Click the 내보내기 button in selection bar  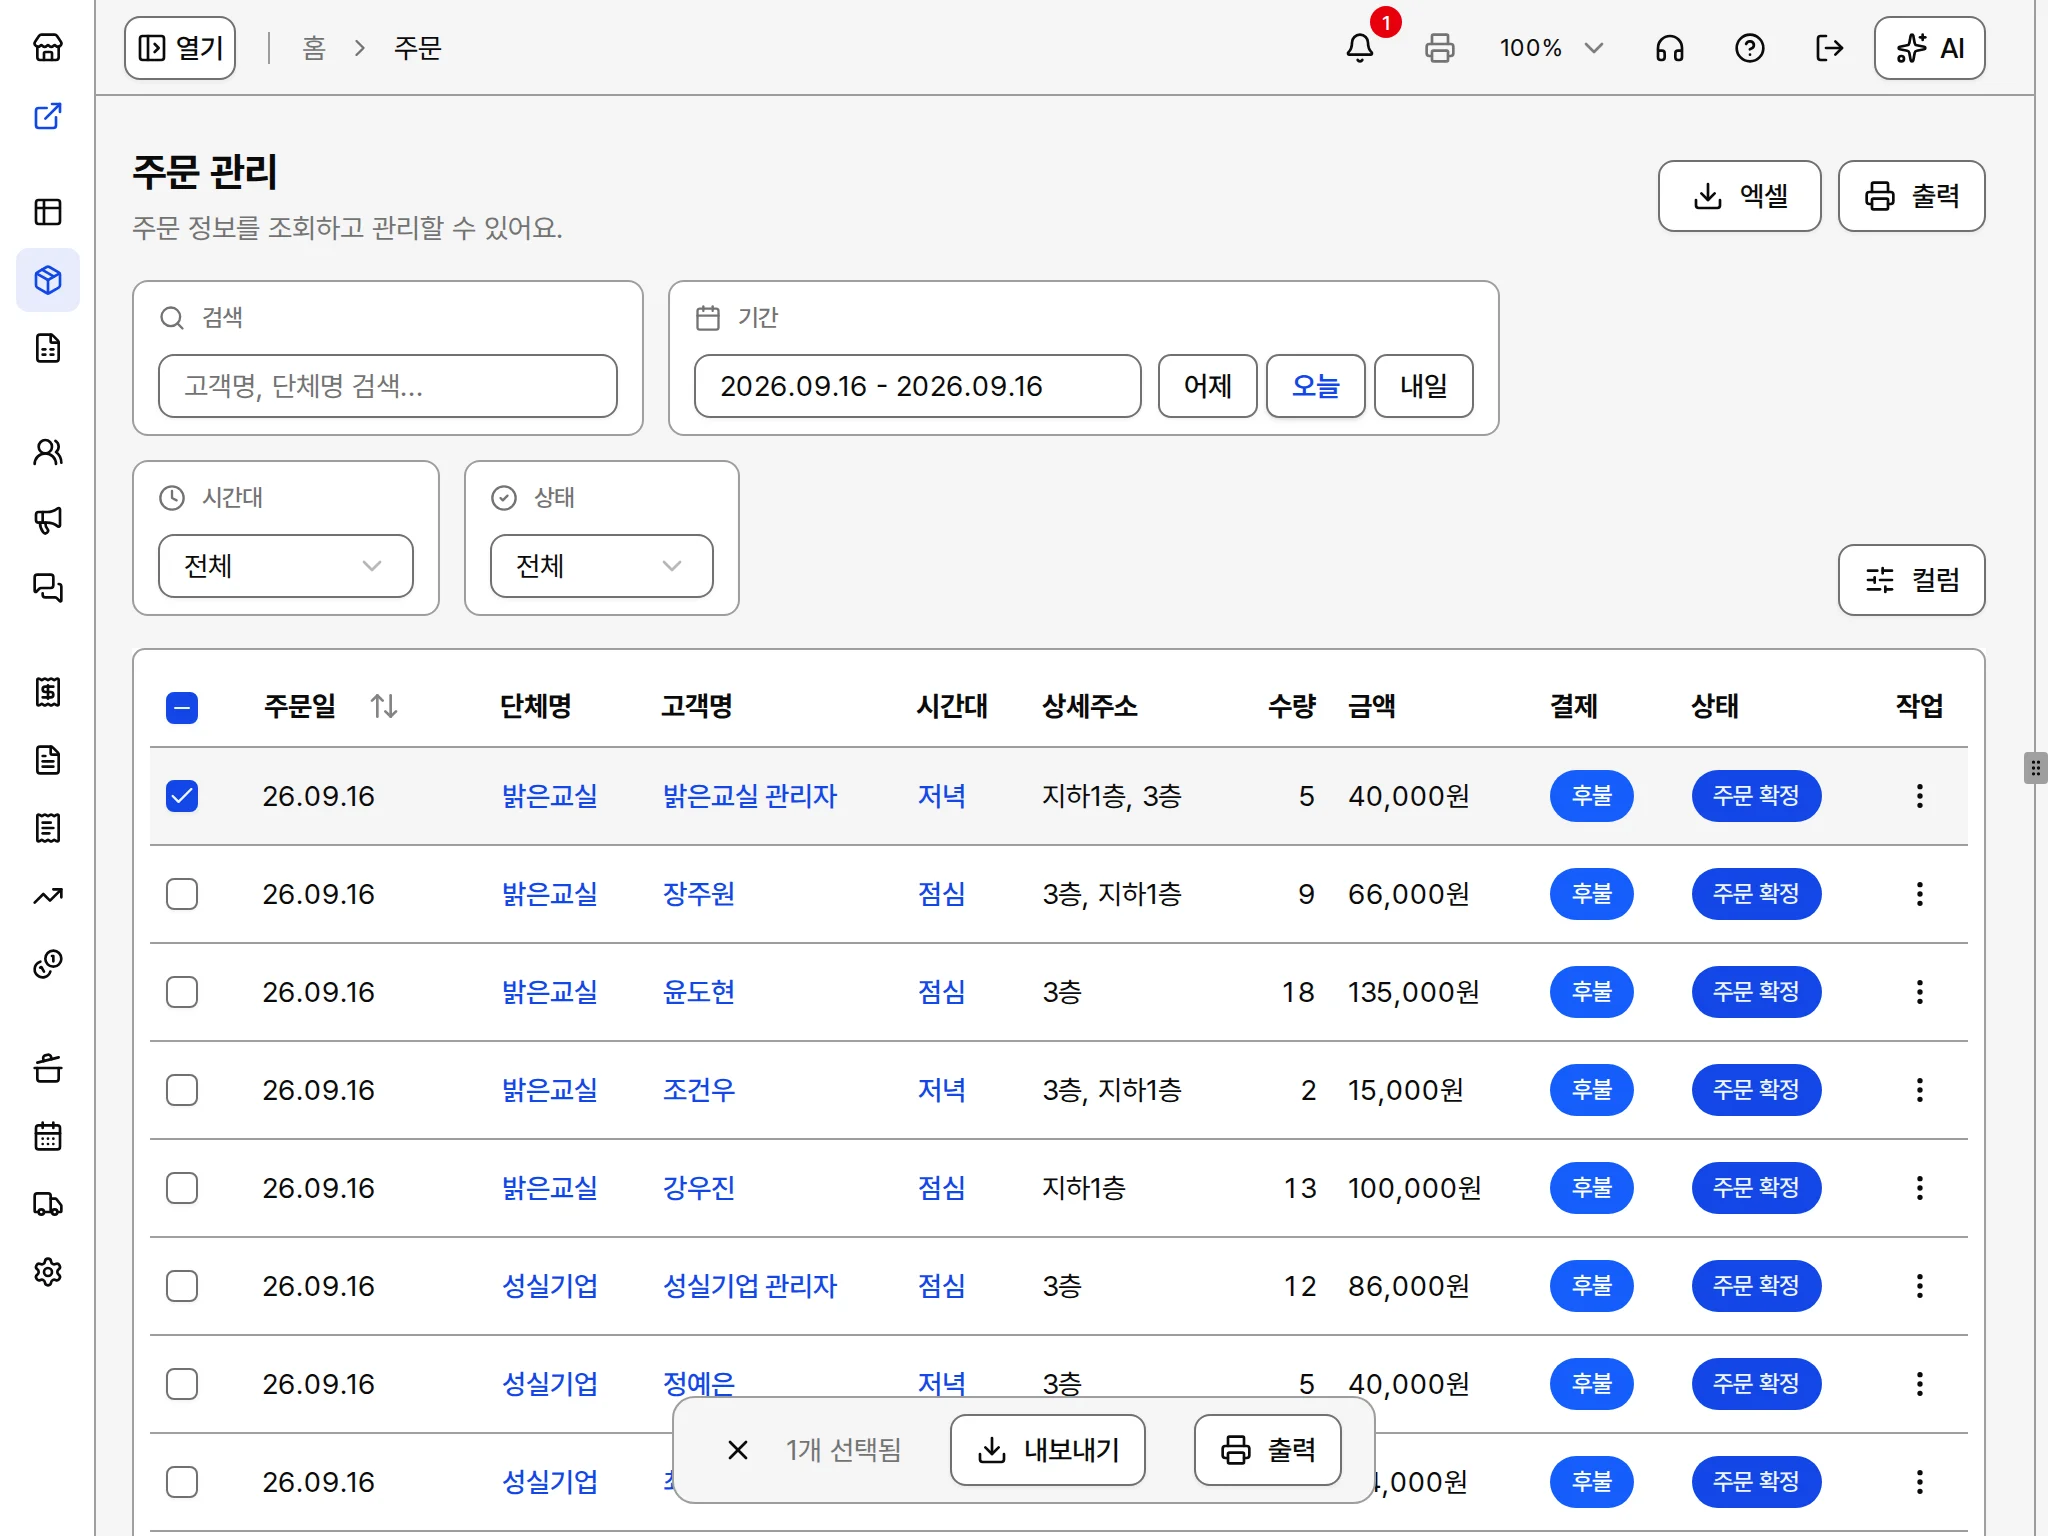[1048, 1450]
